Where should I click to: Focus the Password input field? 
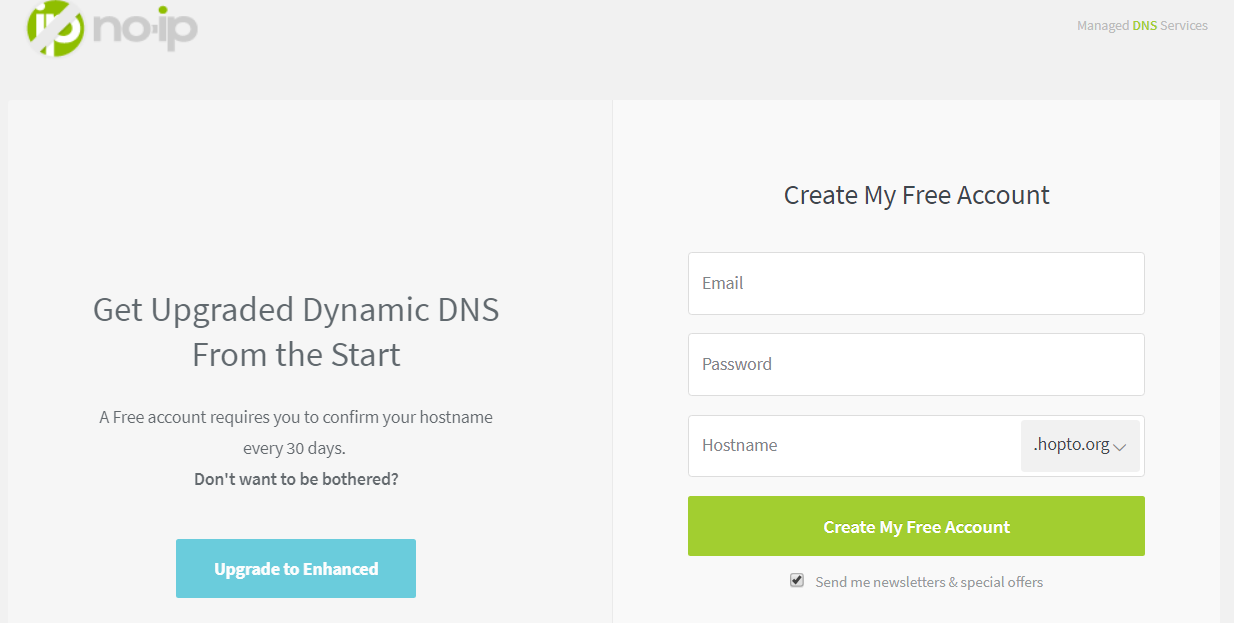[x=915, y=364]
